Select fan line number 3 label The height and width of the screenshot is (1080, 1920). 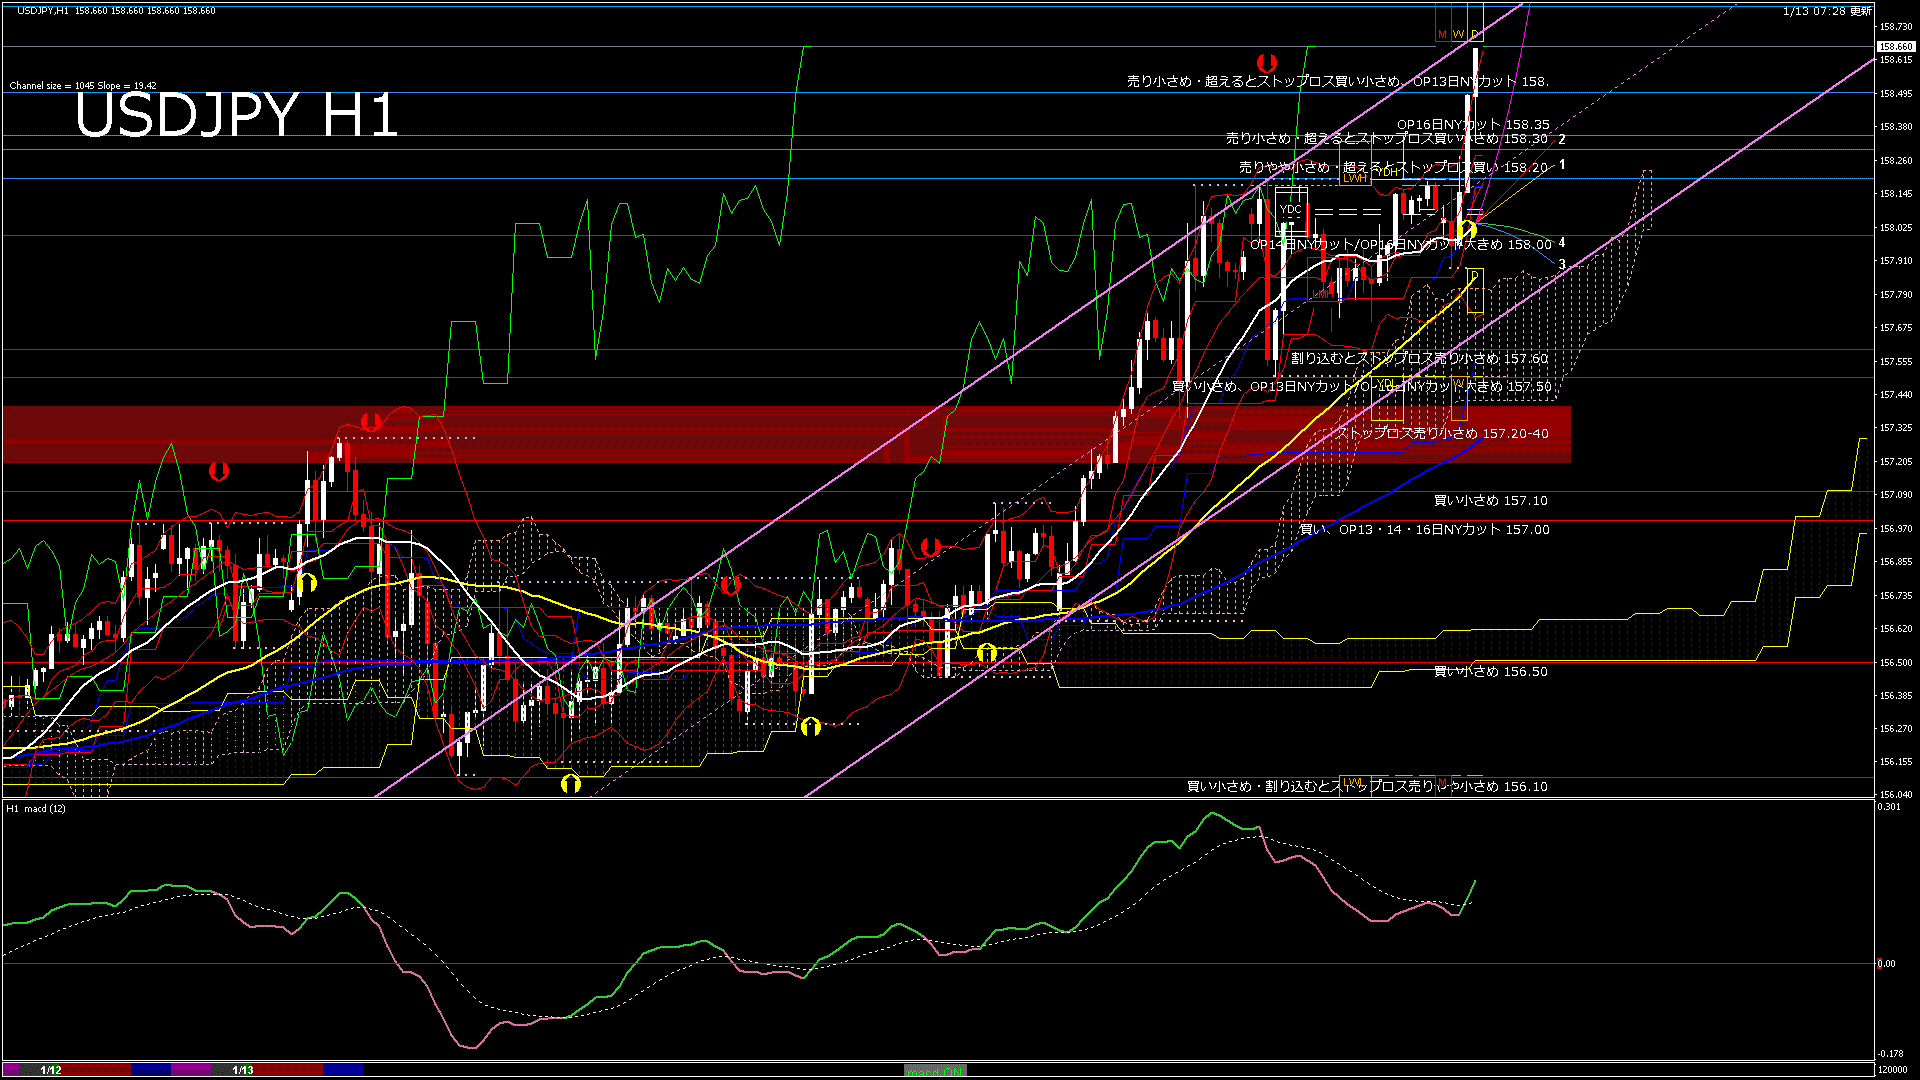(1562, 265)
